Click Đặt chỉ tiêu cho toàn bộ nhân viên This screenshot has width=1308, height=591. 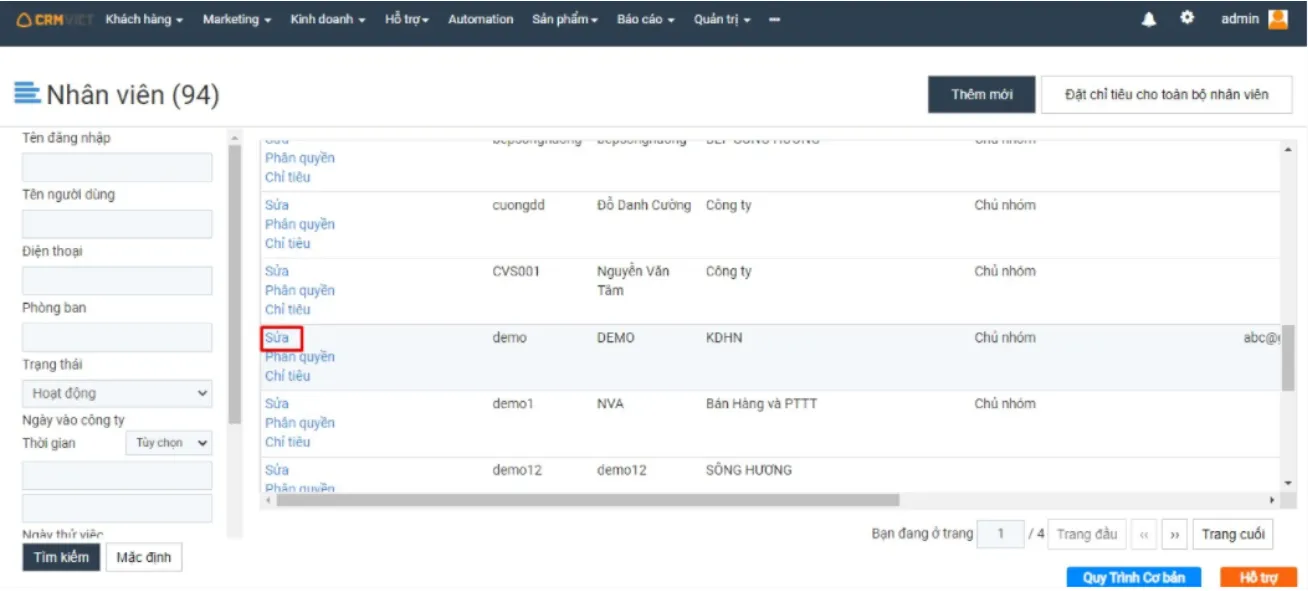[x=1166, y=94]
